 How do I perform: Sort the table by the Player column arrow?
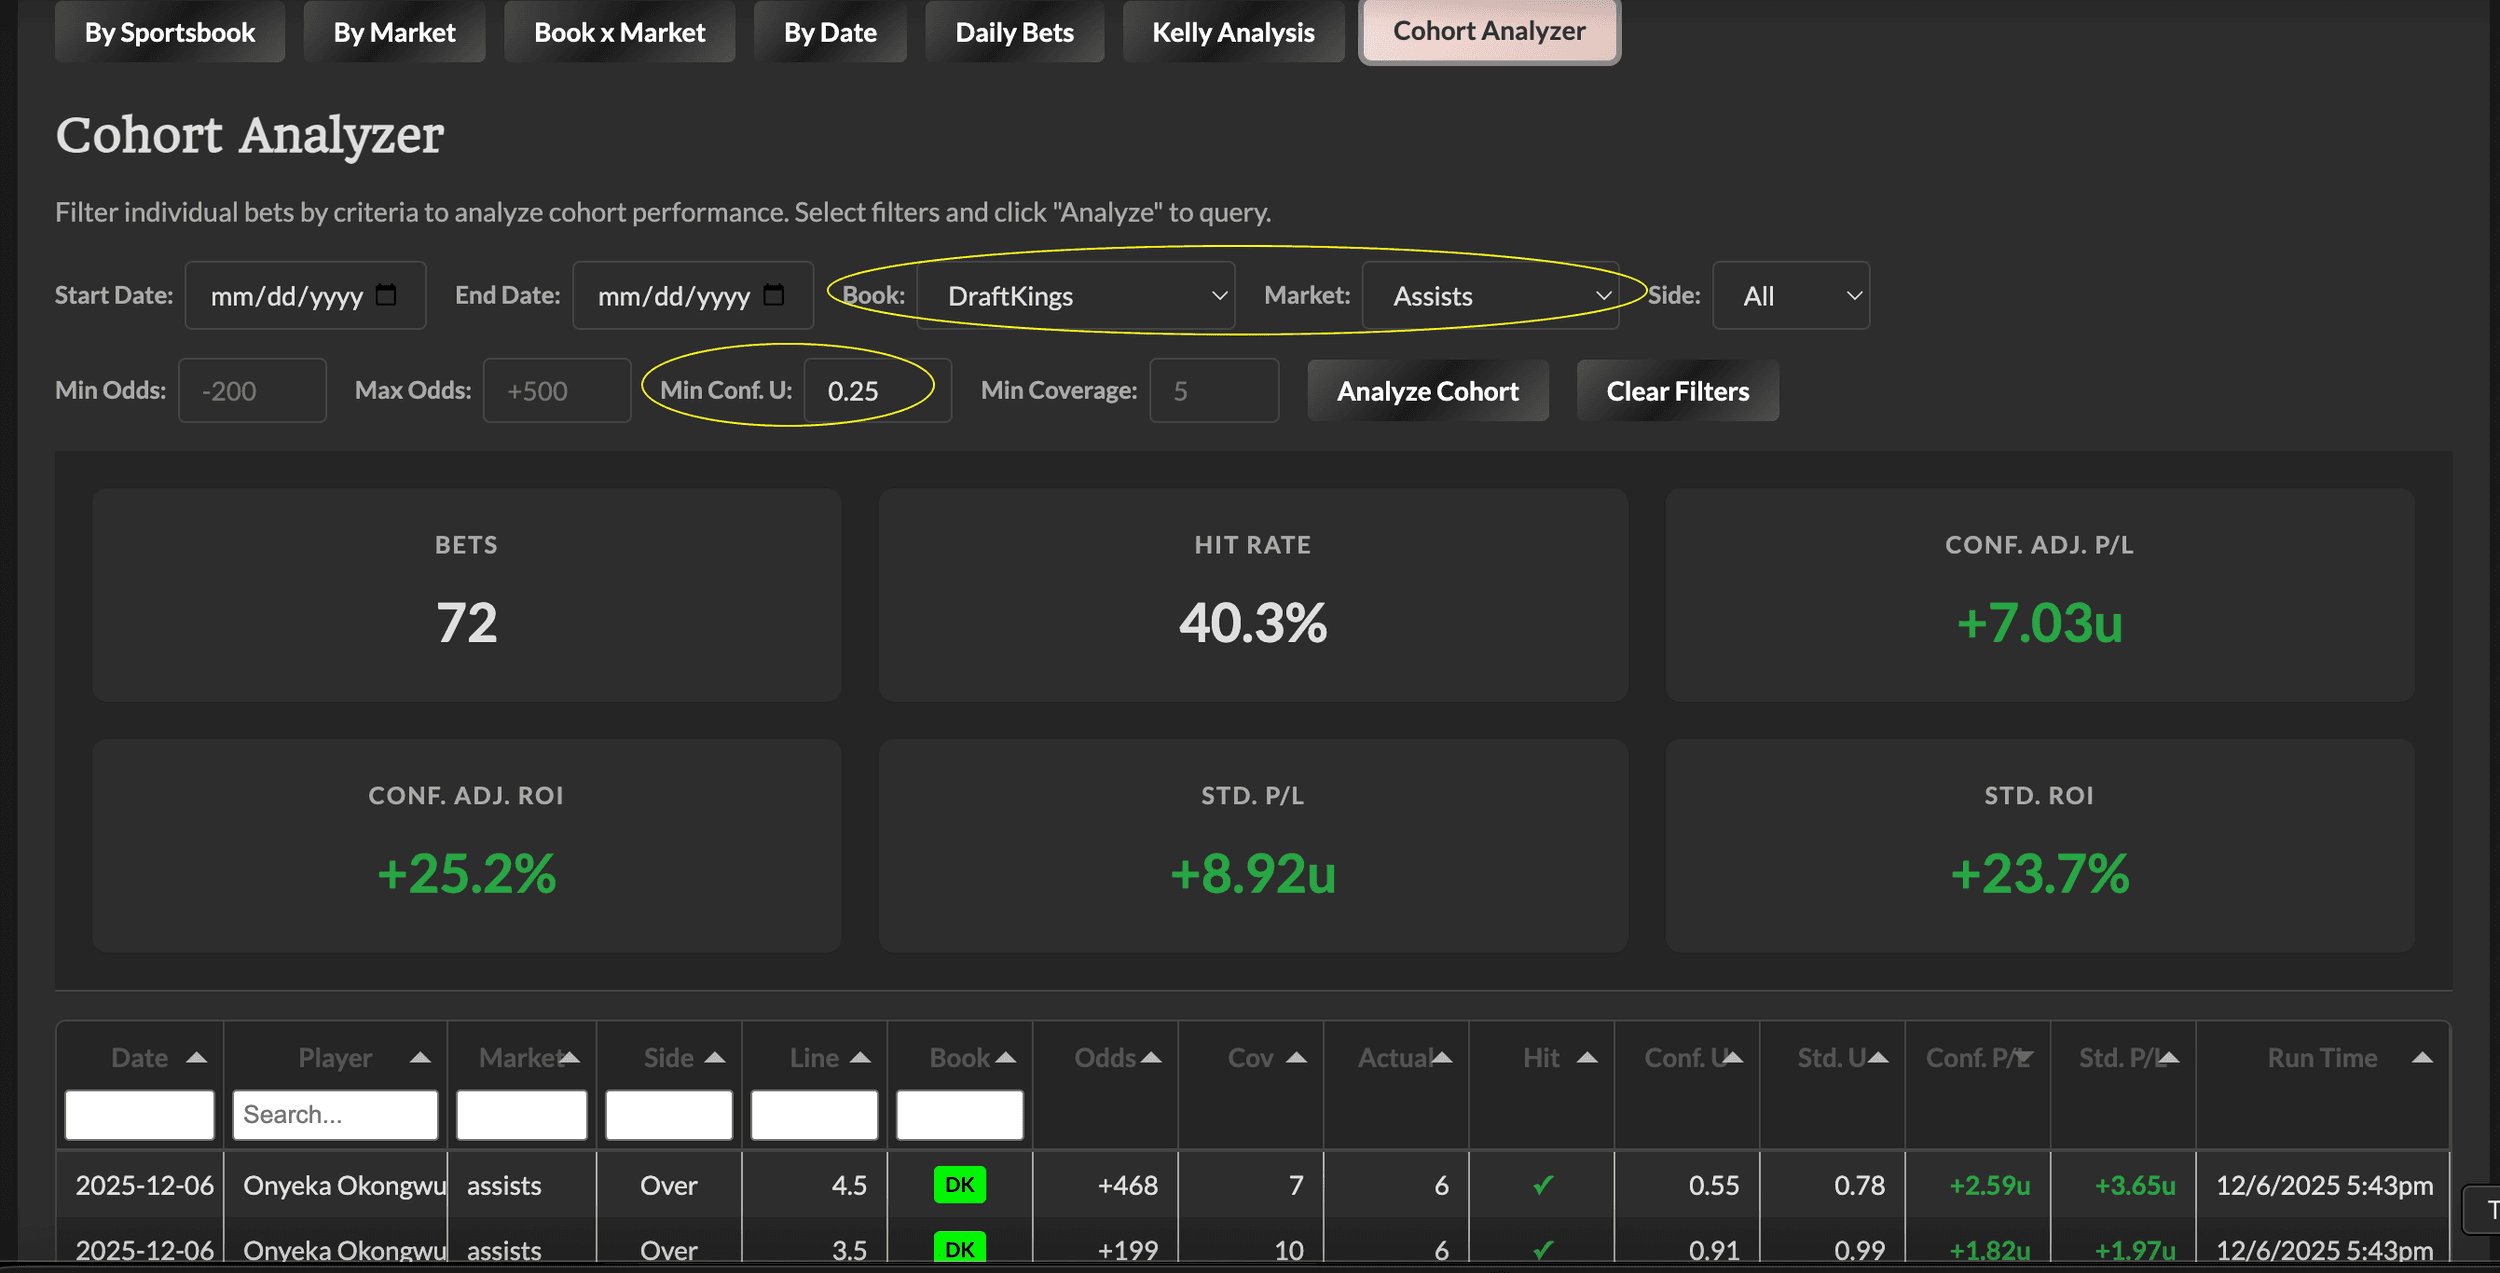point(420,1058)
